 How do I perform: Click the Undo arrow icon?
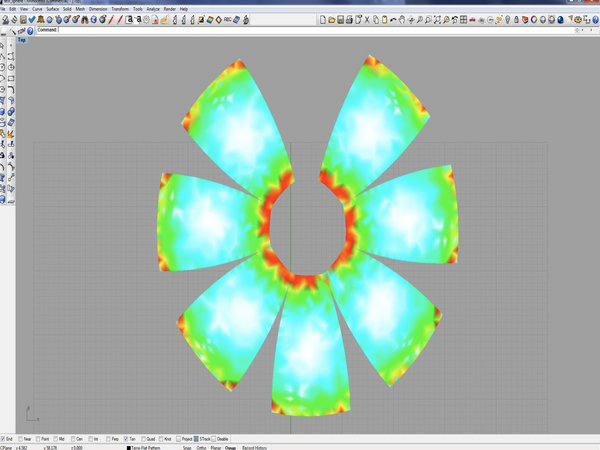pos(393,20)
